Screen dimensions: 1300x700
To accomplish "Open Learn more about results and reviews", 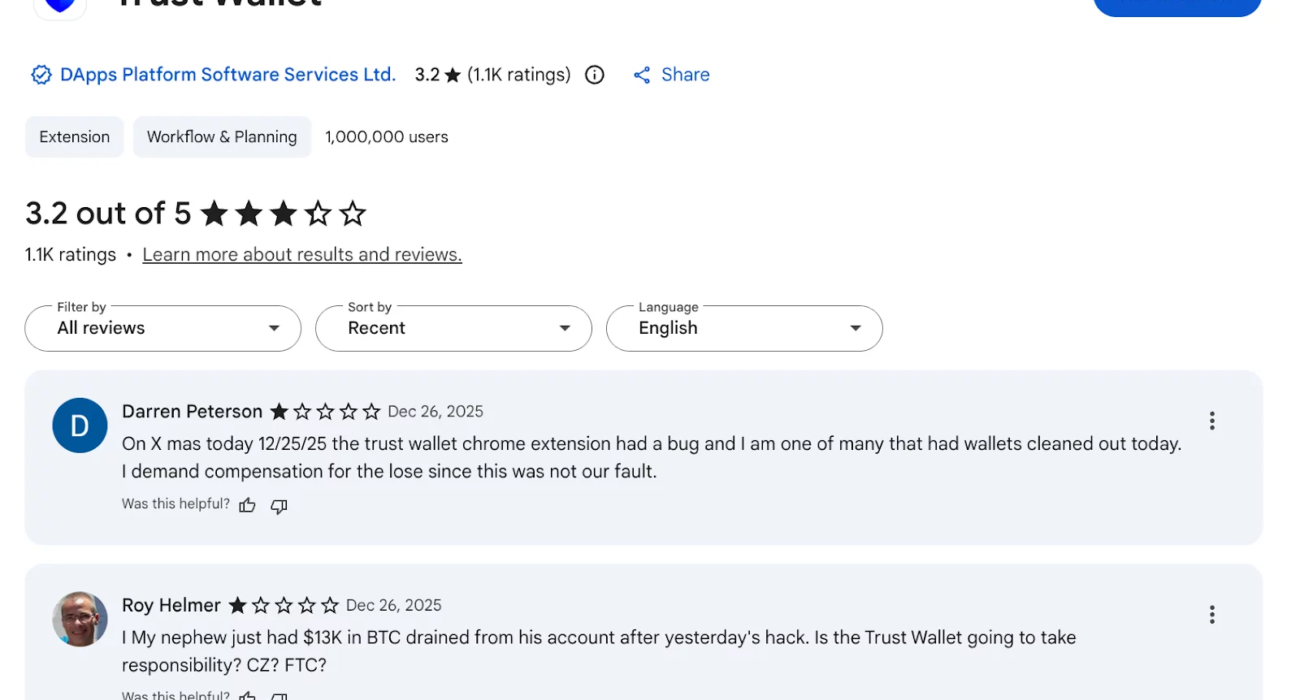I will pyautogui.click(x=302, y=255).
